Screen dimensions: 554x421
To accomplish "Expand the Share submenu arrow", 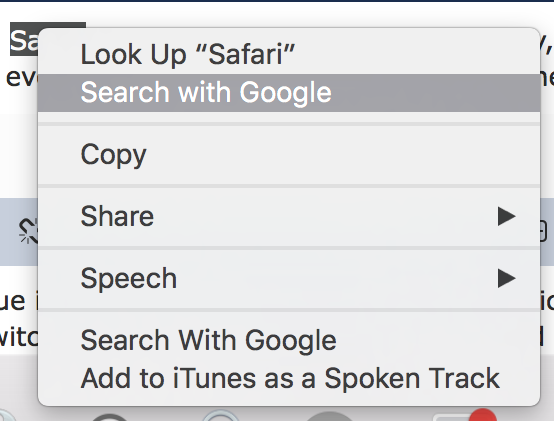I will click(x=506, y=216).
